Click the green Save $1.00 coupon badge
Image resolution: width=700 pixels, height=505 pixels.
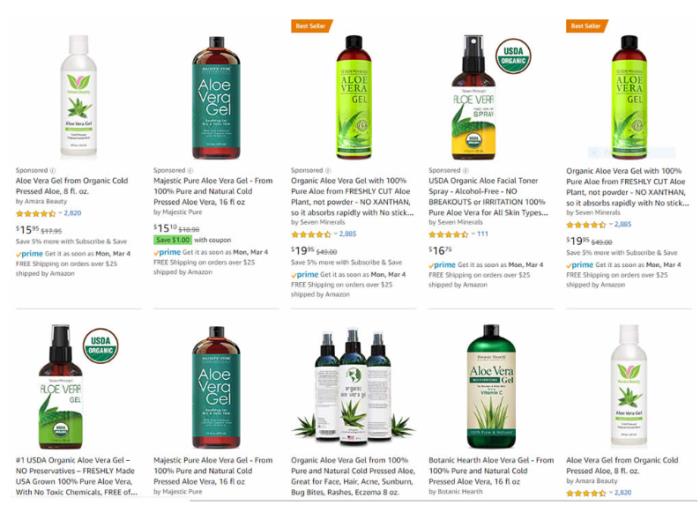[x=173, y=240]
